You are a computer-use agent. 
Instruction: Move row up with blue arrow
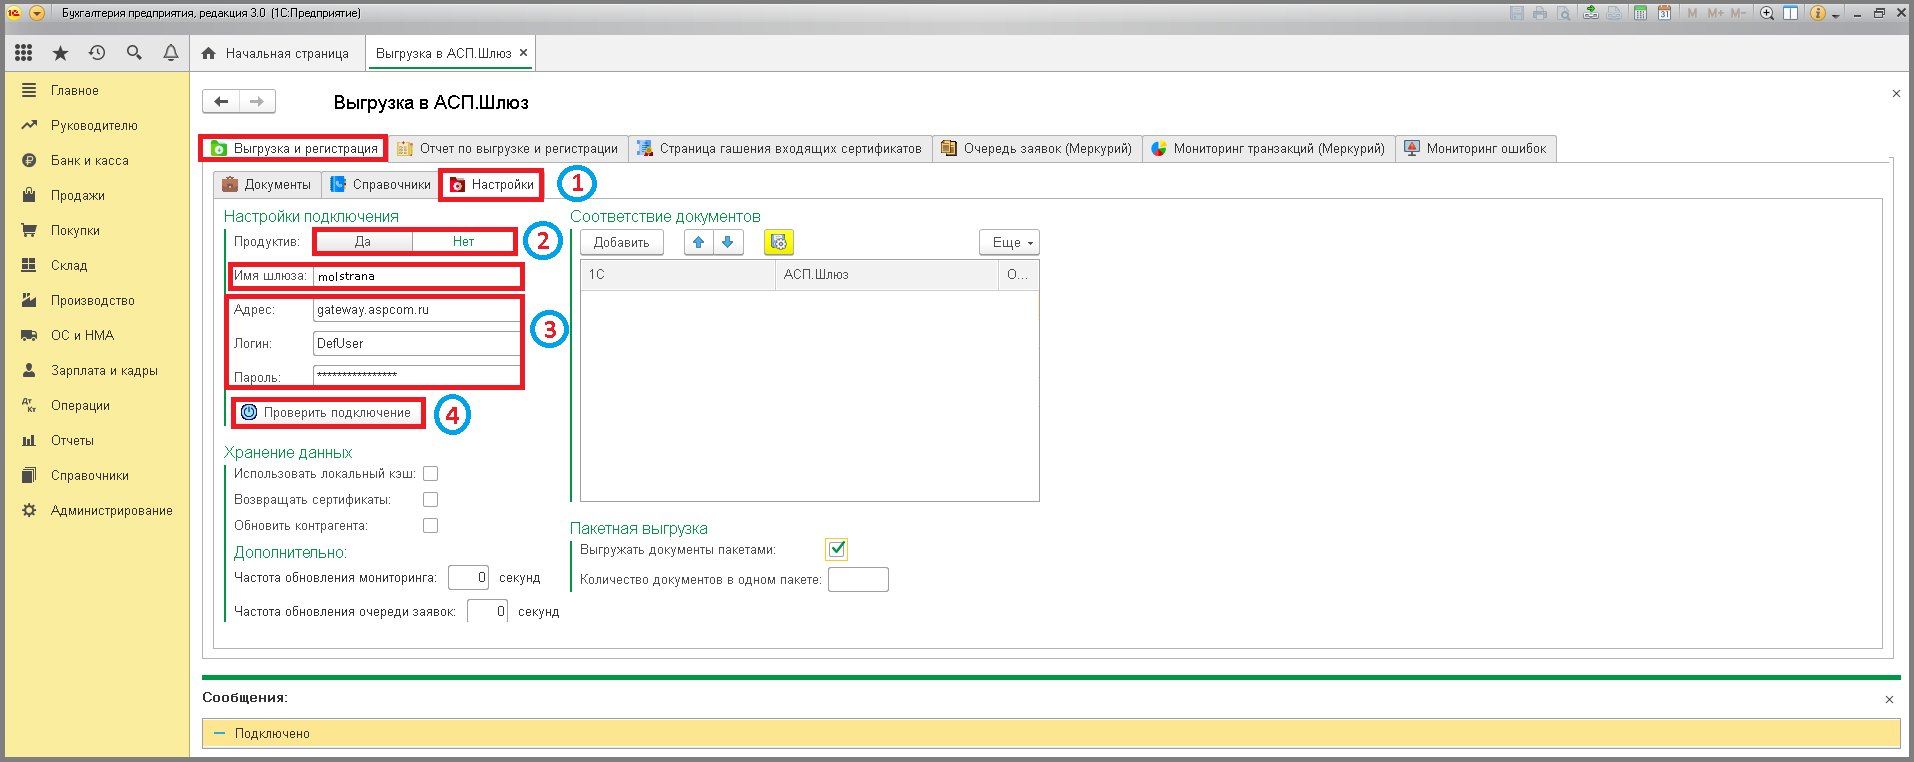click(x=699, y=242)
